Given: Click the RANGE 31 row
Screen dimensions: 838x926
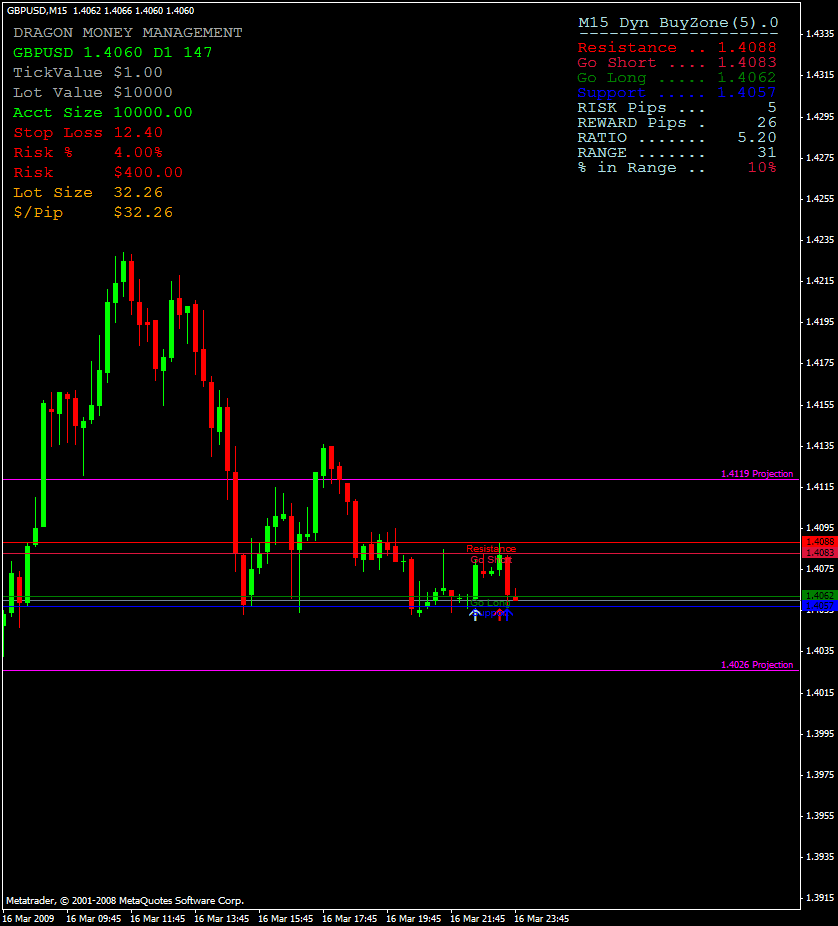Looking at the screenshot, I should pyautogui.click(x=677, y=152).
